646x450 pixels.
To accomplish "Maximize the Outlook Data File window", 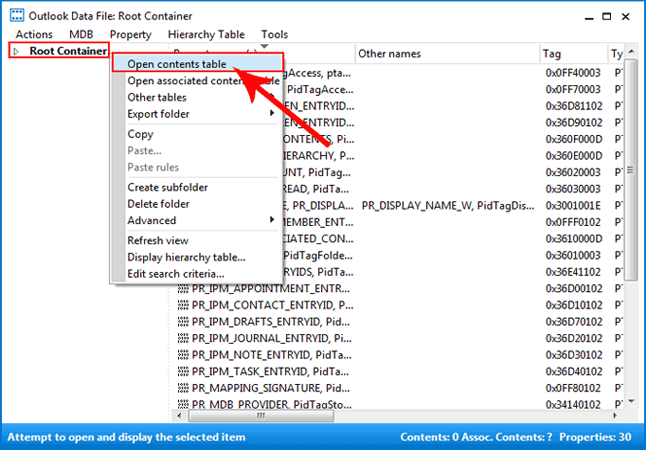I will point(606,16).
